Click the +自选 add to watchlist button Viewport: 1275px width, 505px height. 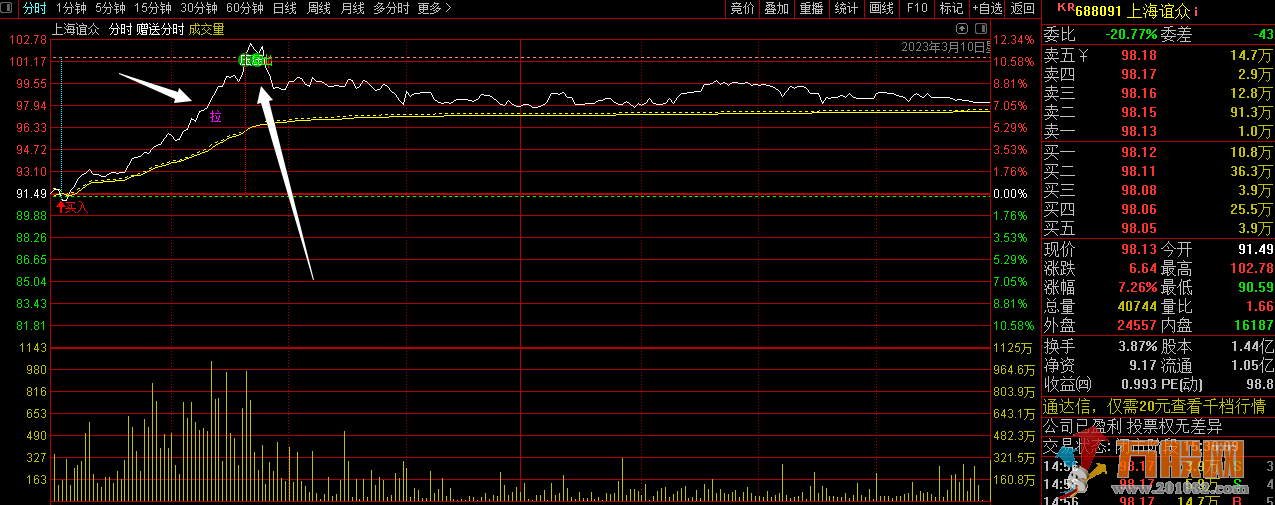click(x=986, y=8)
